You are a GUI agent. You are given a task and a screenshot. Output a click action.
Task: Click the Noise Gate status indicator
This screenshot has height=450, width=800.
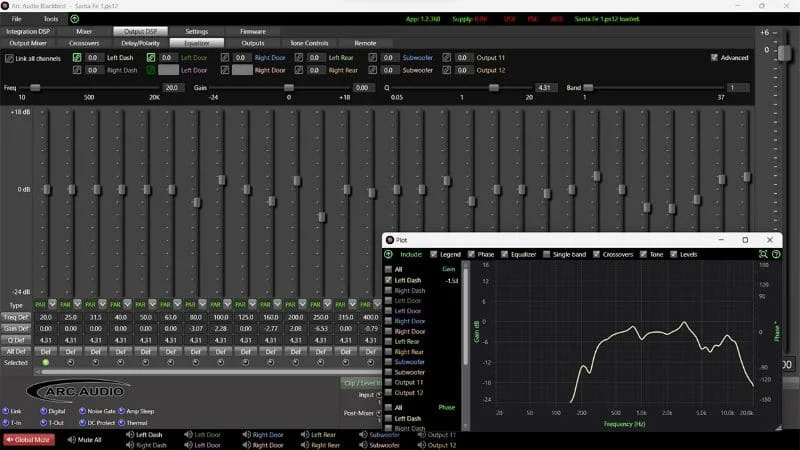pos(82,411)
